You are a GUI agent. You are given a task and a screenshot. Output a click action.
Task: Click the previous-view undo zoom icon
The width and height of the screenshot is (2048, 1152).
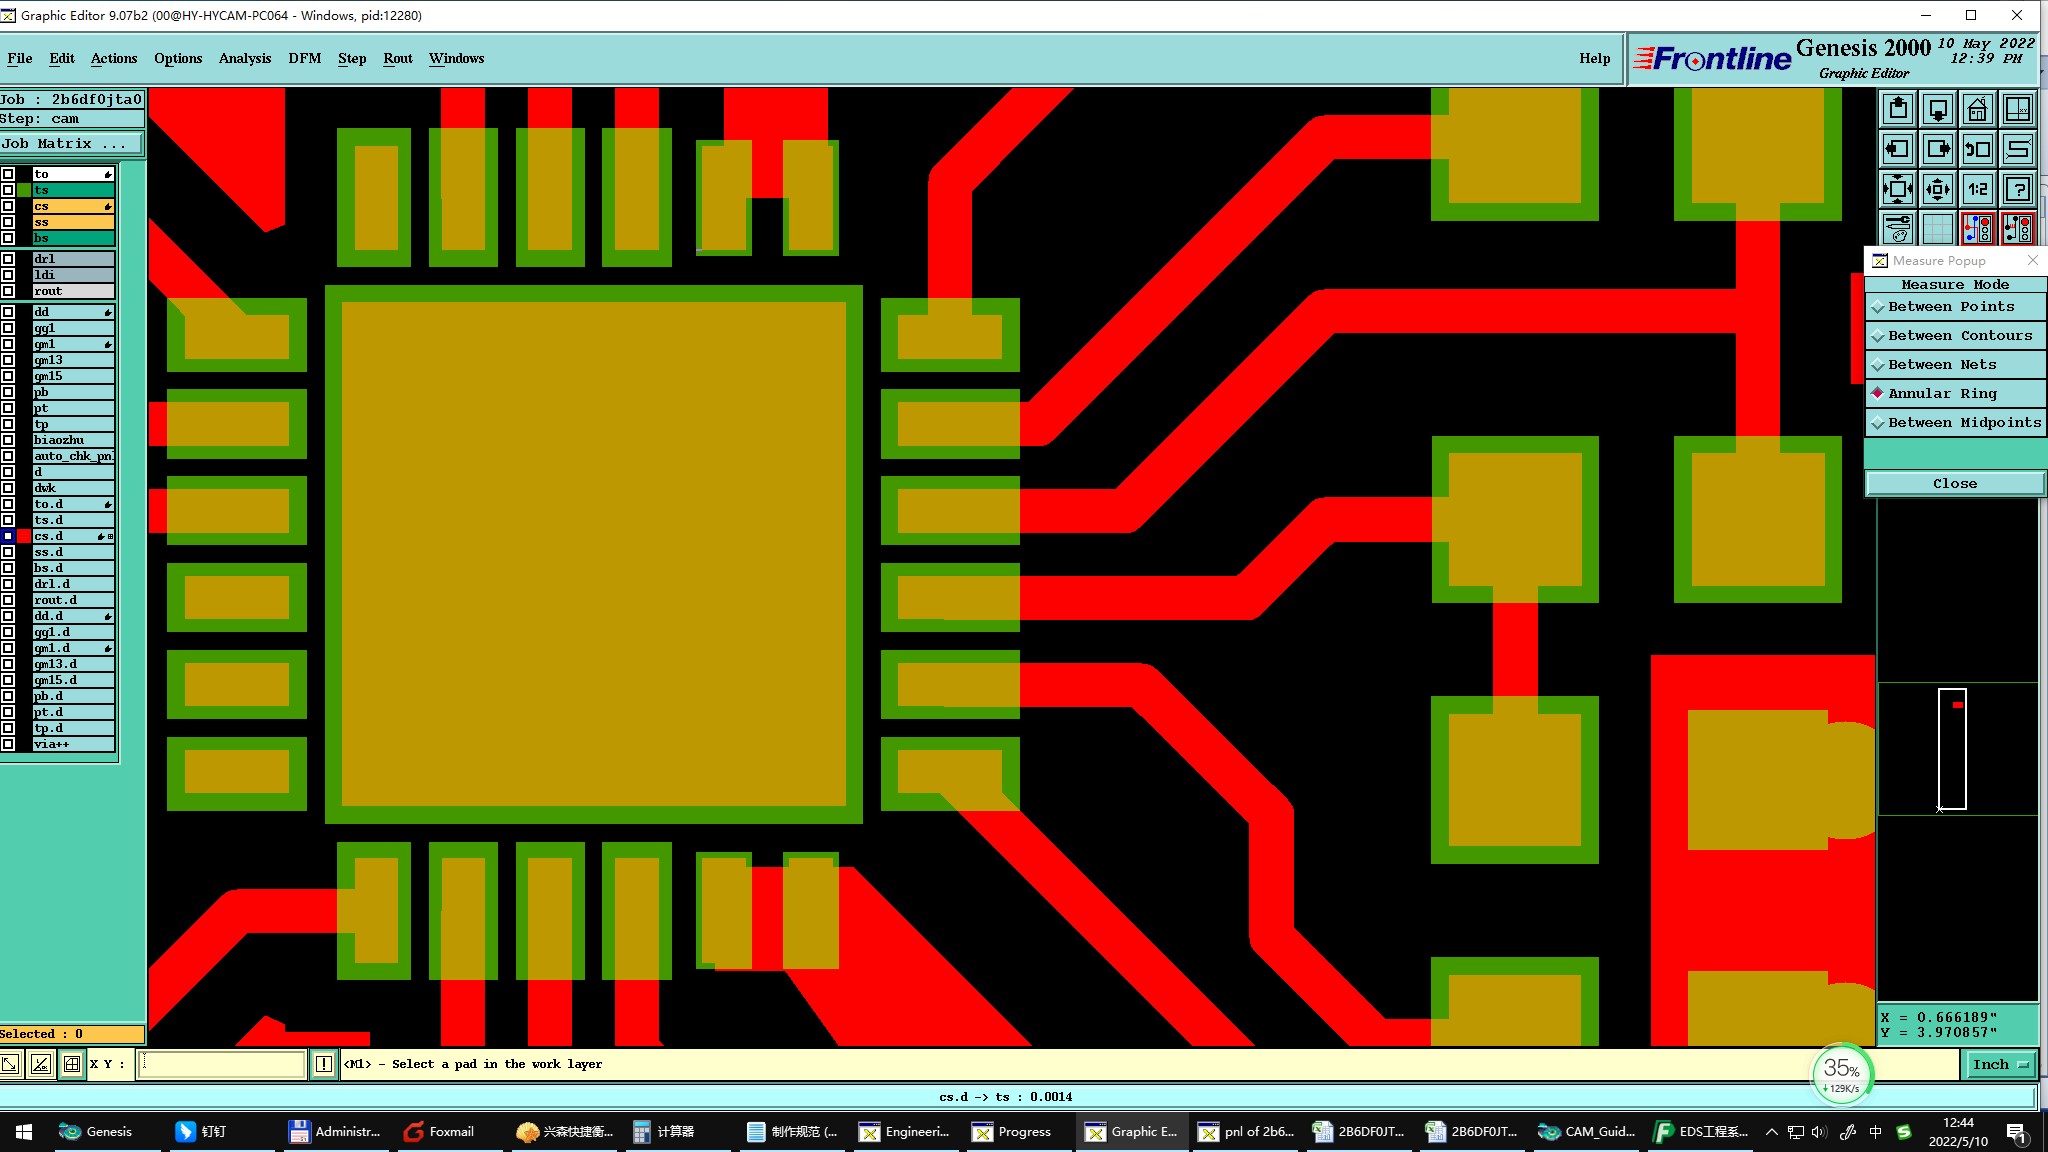click(x=1977, y=150)
